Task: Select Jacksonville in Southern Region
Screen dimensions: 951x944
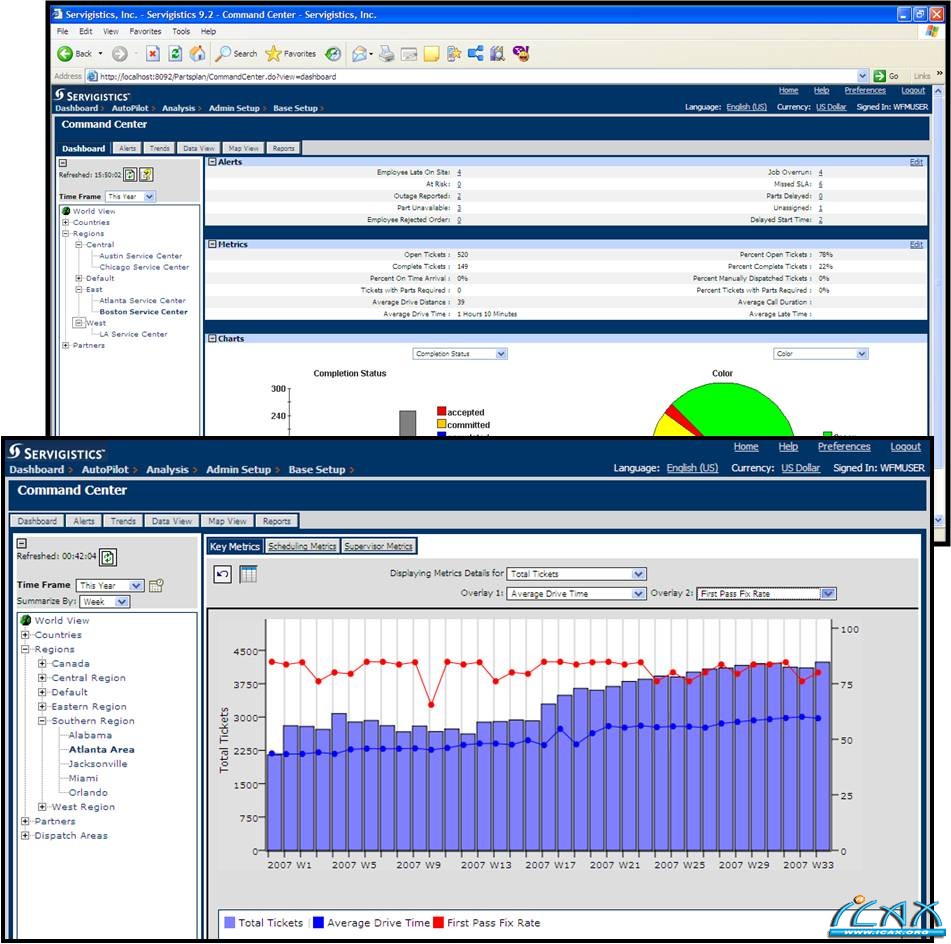Action: click(x=98, y=764)
